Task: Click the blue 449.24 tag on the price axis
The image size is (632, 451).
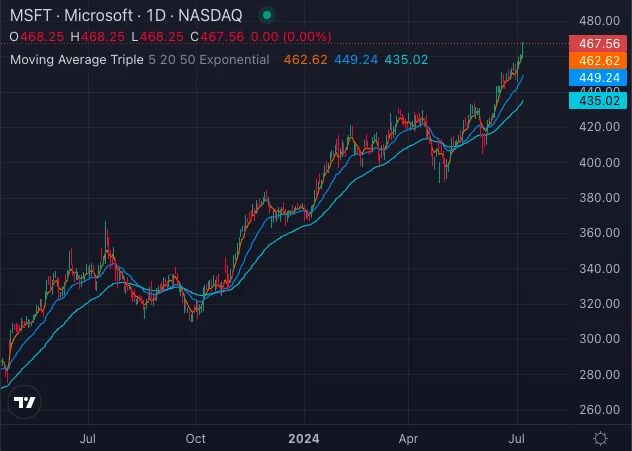Action: 597,77
